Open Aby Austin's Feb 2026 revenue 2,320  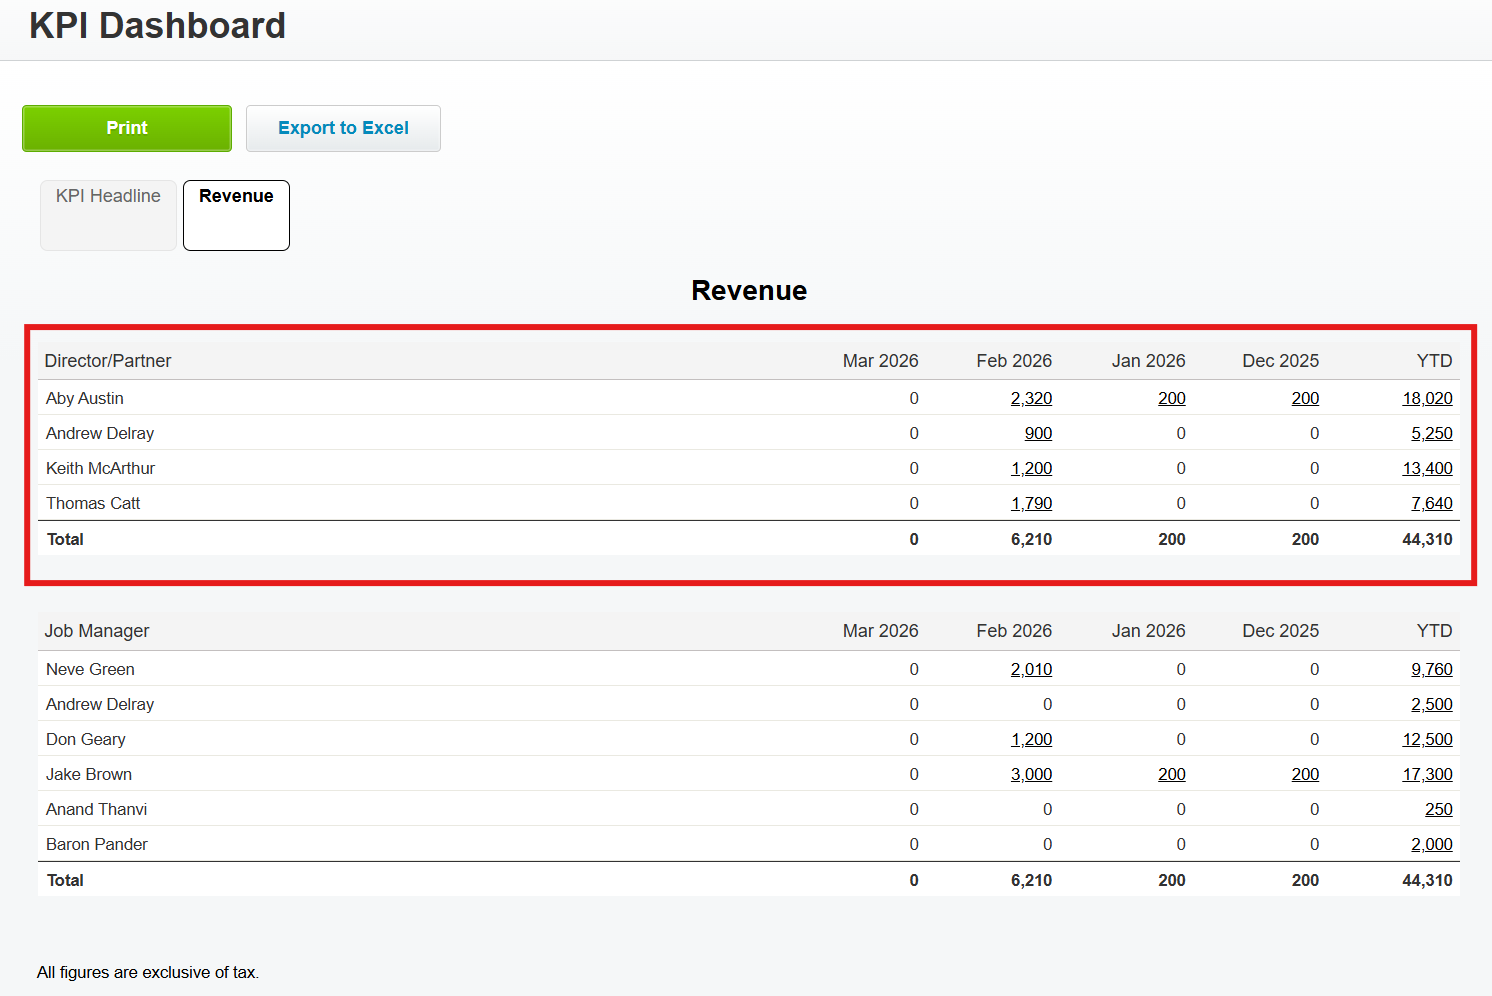[x=1031, y=398]
